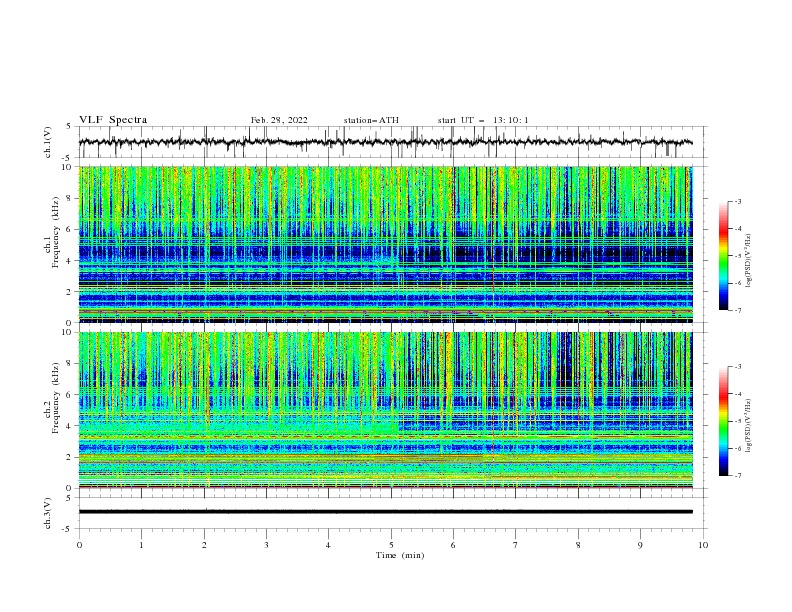Click the ch.2 spectrogram plot

pos(386,410)
